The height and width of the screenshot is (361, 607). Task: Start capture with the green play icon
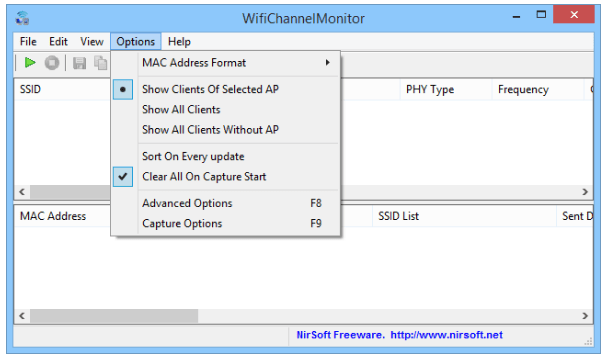click(x=30, y=62)
